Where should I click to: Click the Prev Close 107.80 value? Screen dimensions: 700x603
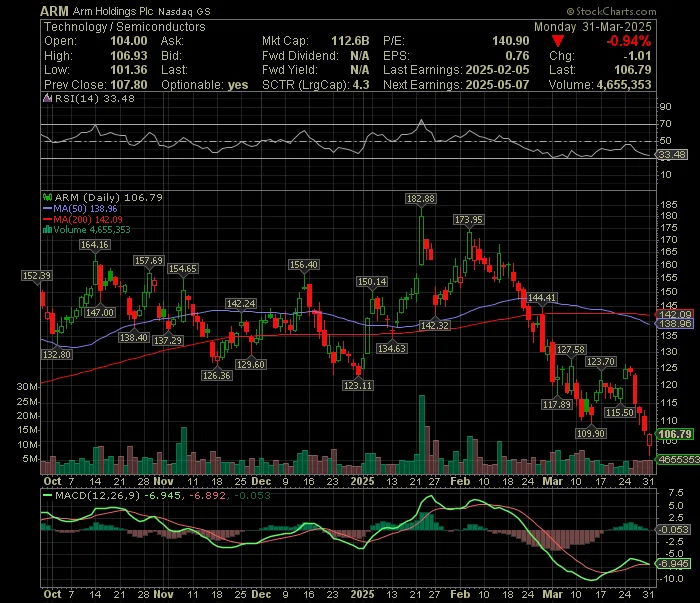(129, 85)
